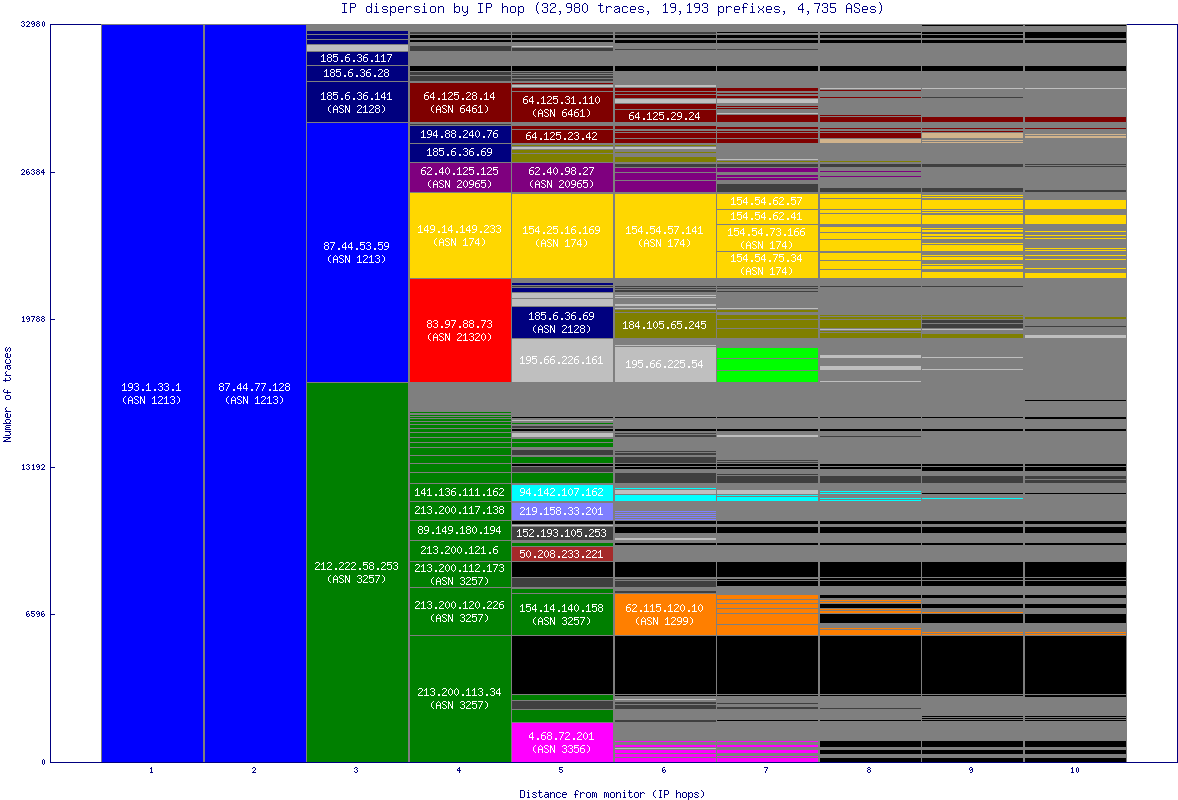Click the 212.222.58.253 green segment
Screen dimensions: 1178x800
[356, 570]
